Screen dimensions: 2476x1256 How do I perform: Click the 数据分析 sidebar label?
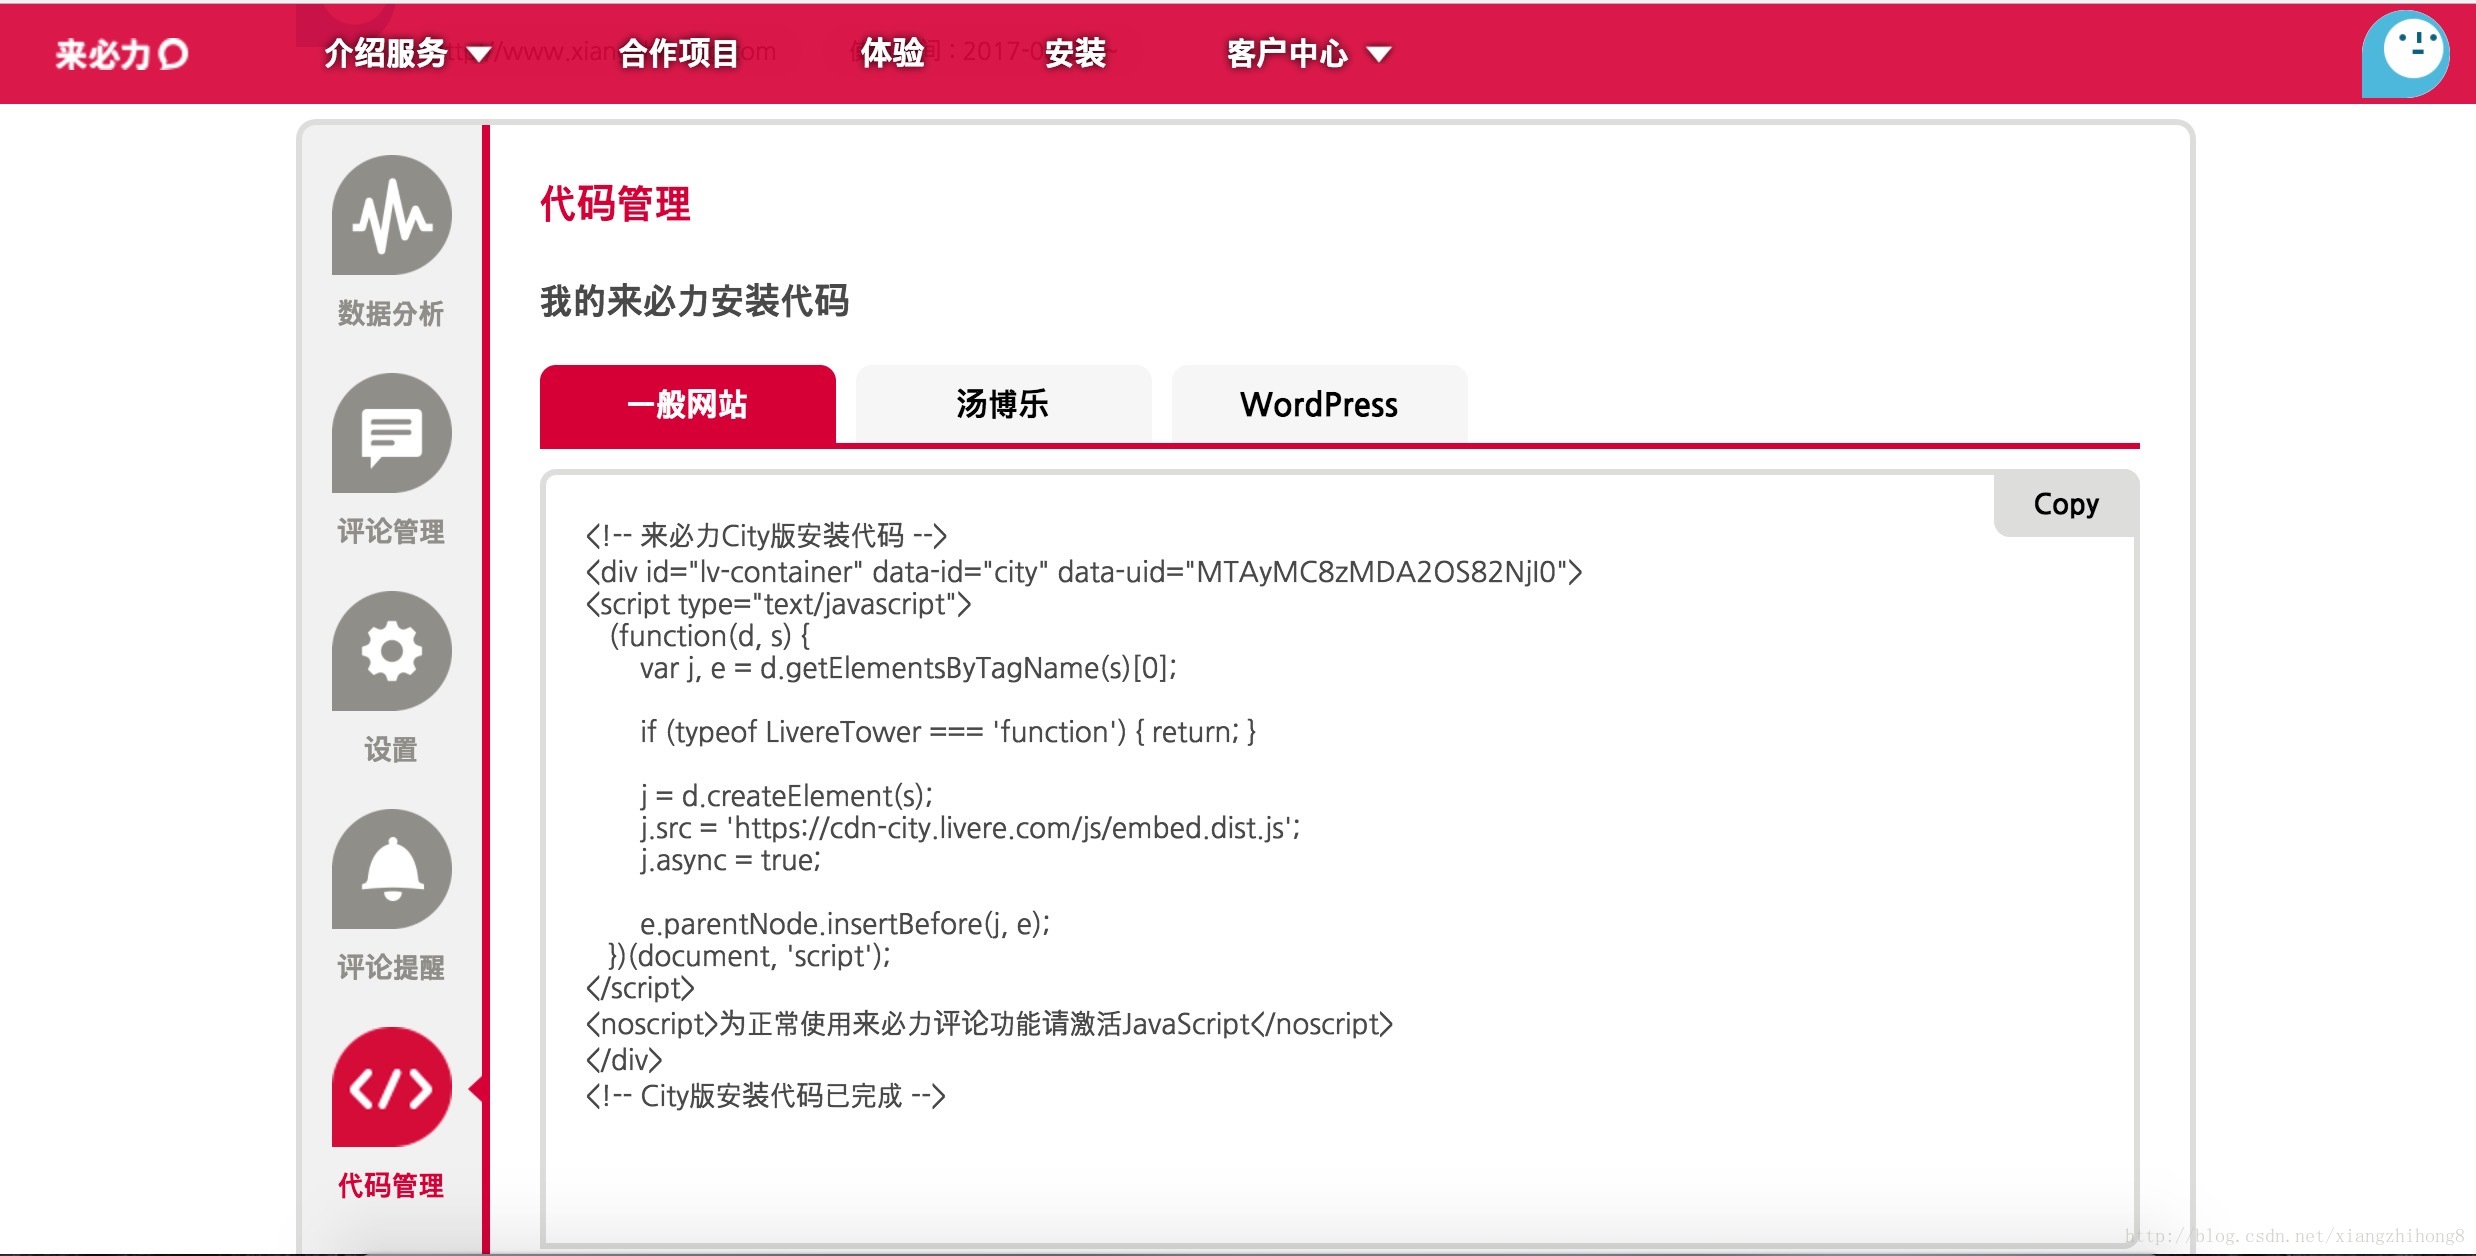click(391, 313)
